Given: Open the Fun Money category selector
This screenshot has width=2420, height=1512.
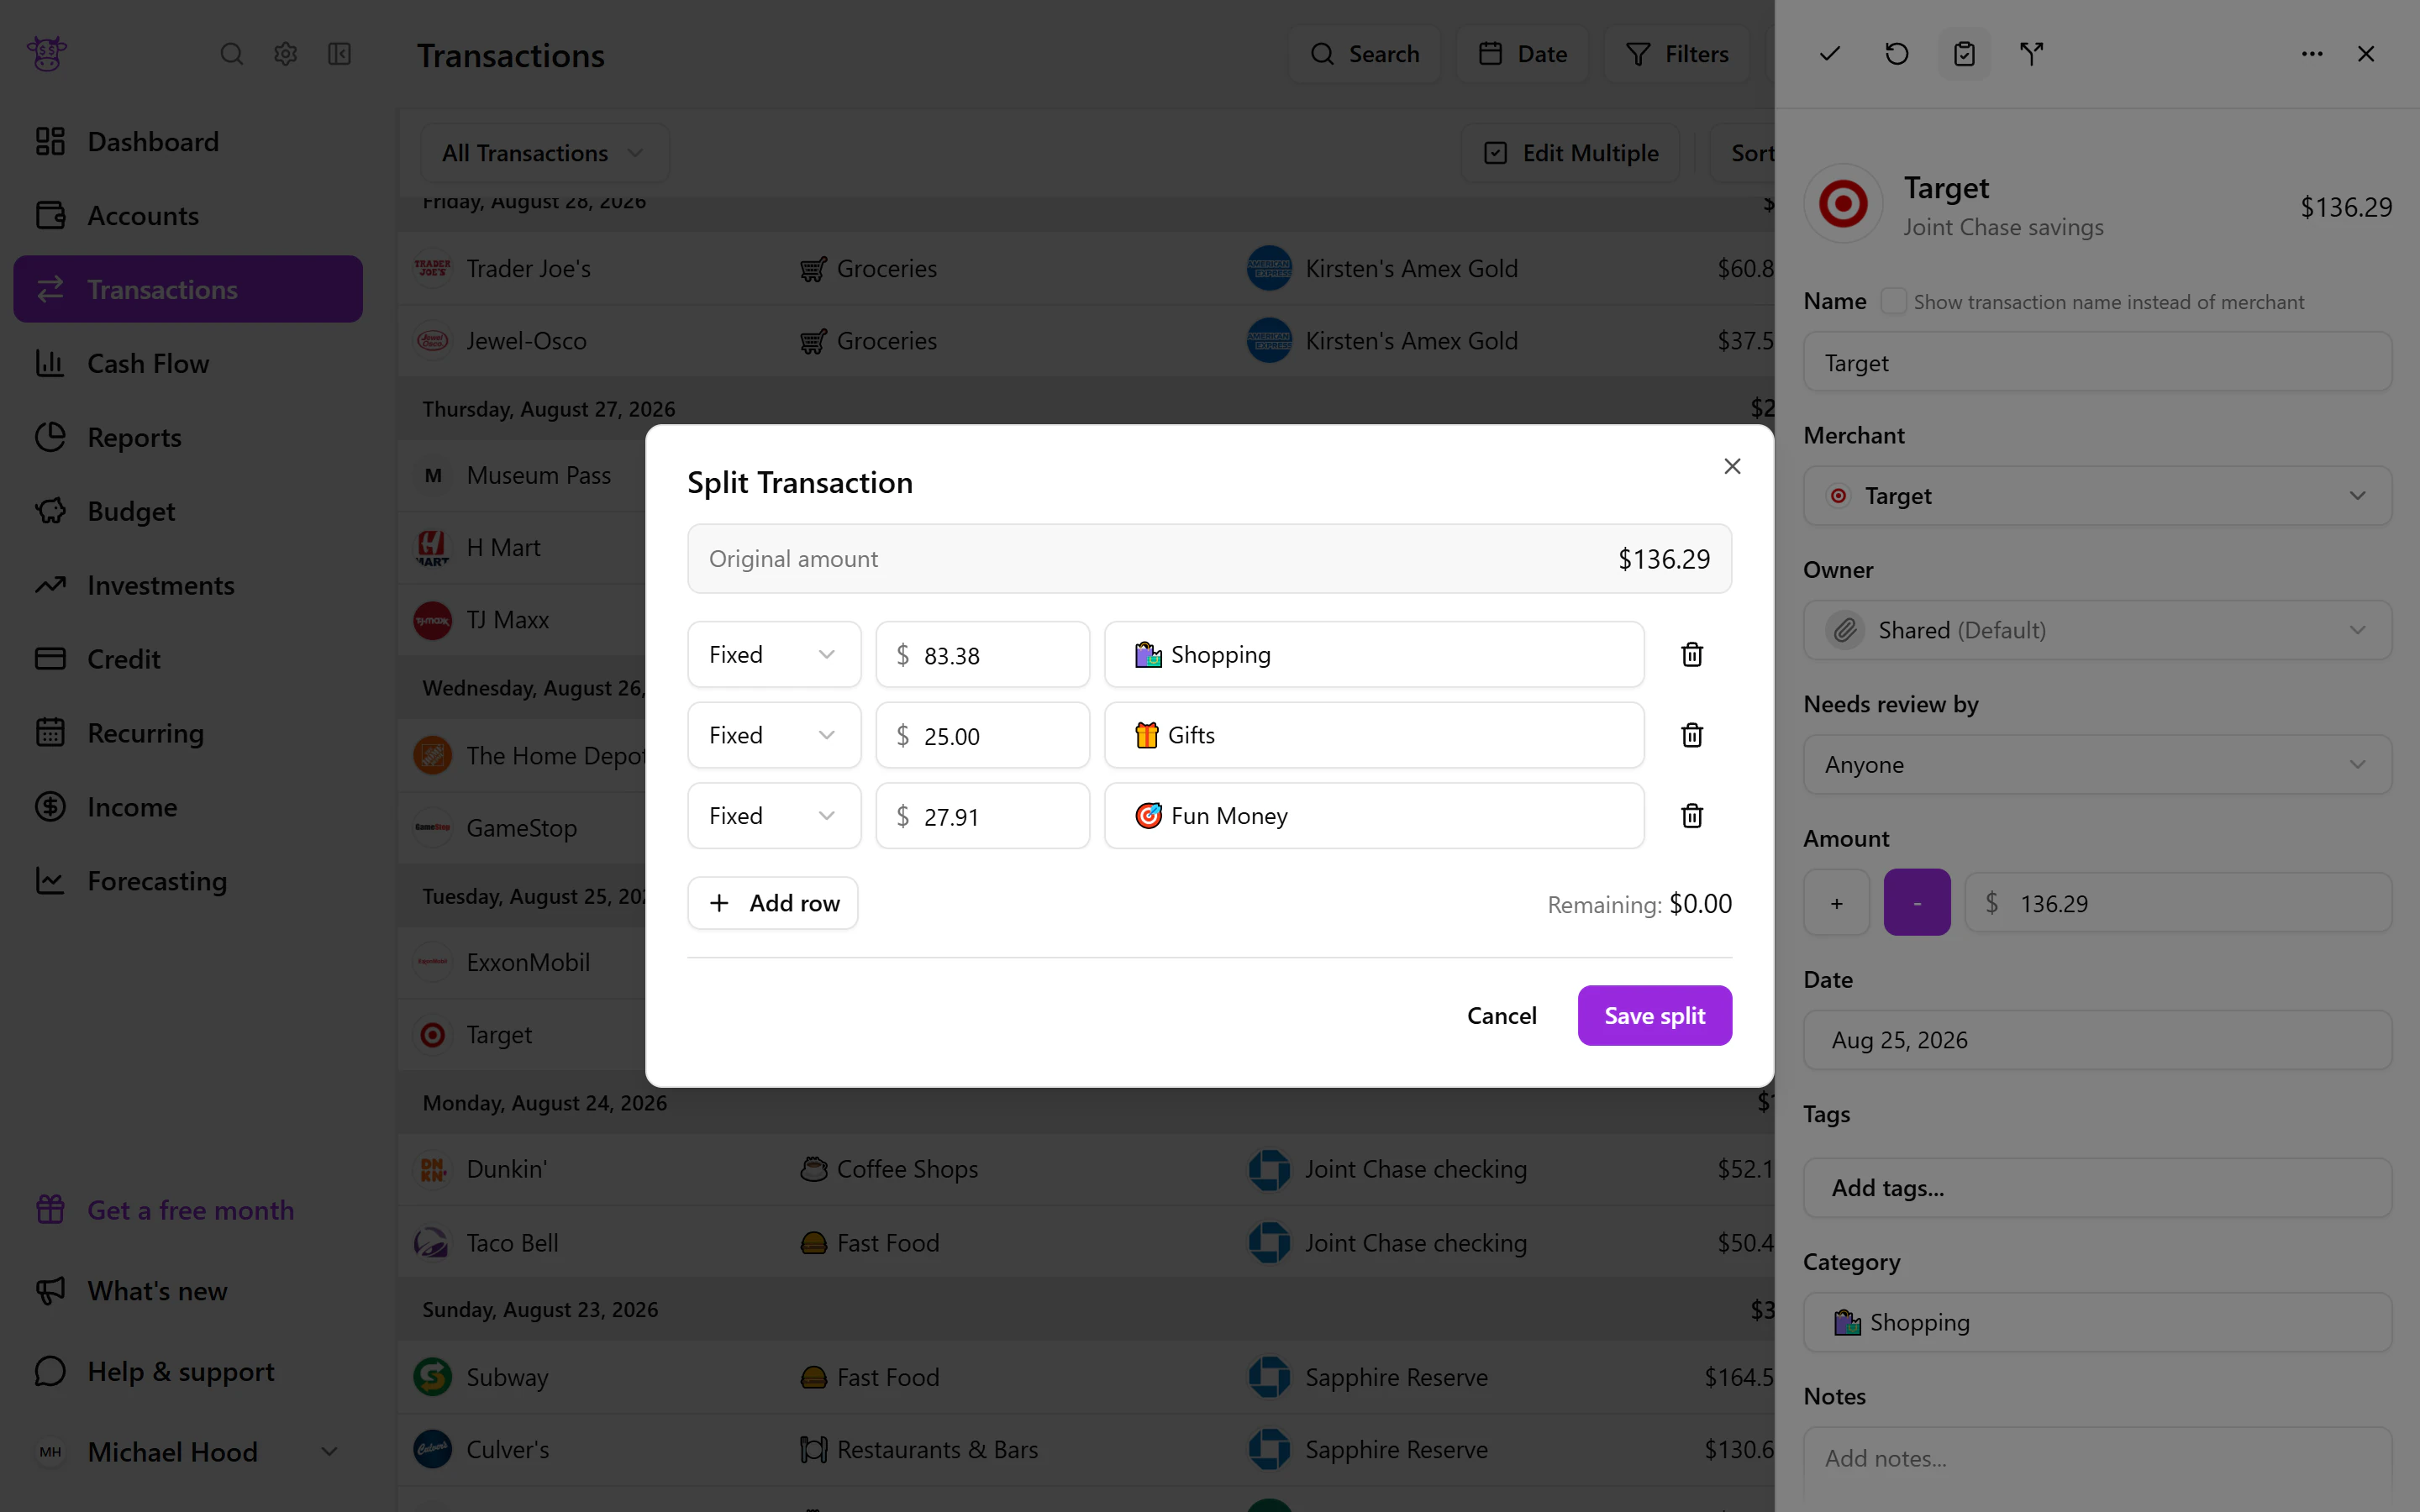Looking at the screenshot, I should 1373,816.
